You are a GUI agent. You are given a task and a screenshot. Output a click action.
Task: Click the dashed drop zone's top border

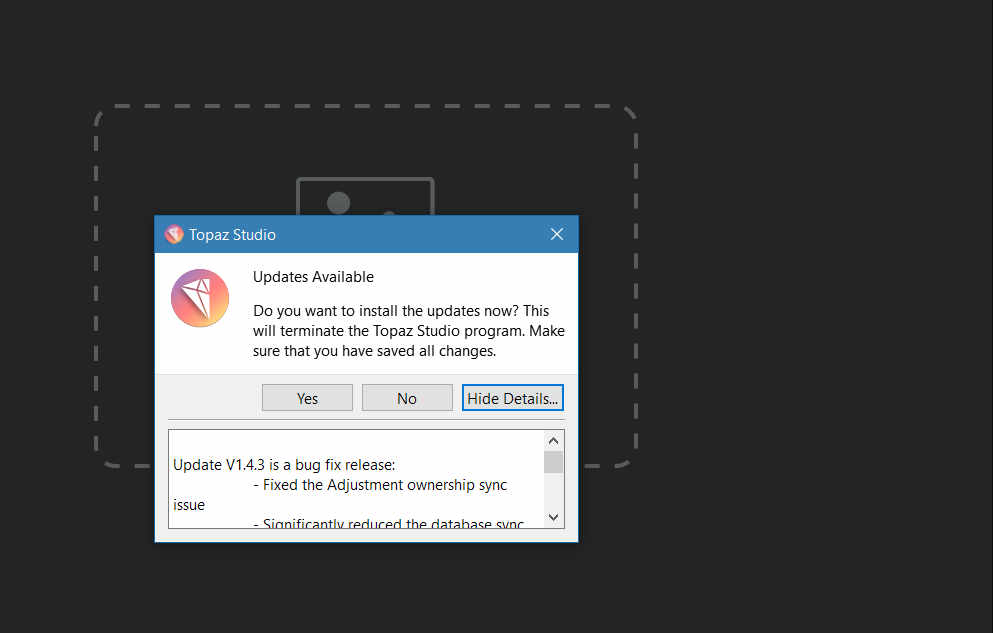click(x=365, y=106)
